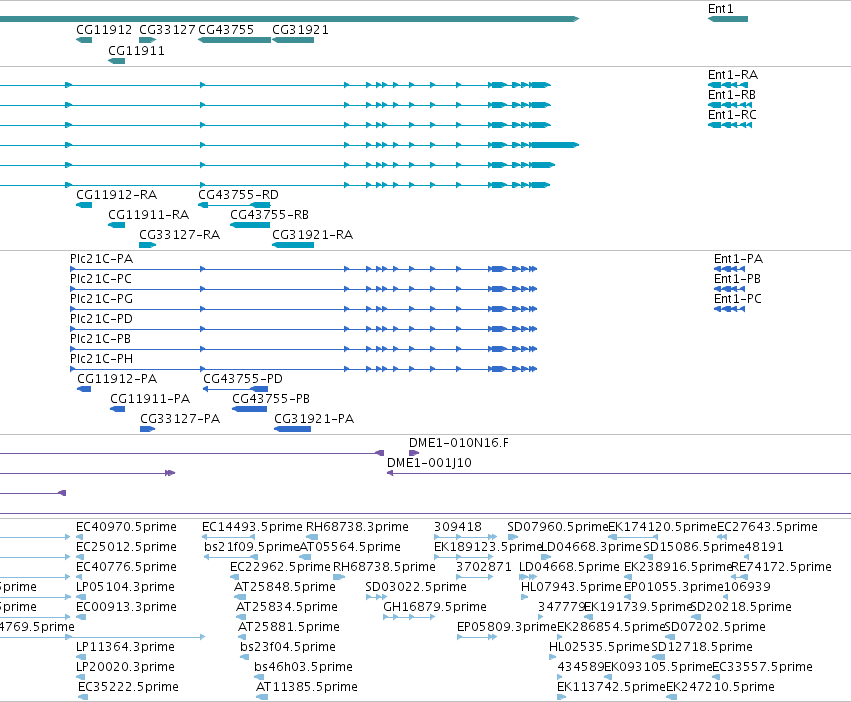851x702 pixels.
Task: Select the CG43755-PD protein label
Action: pyautogui.click(x=243, y=379)
